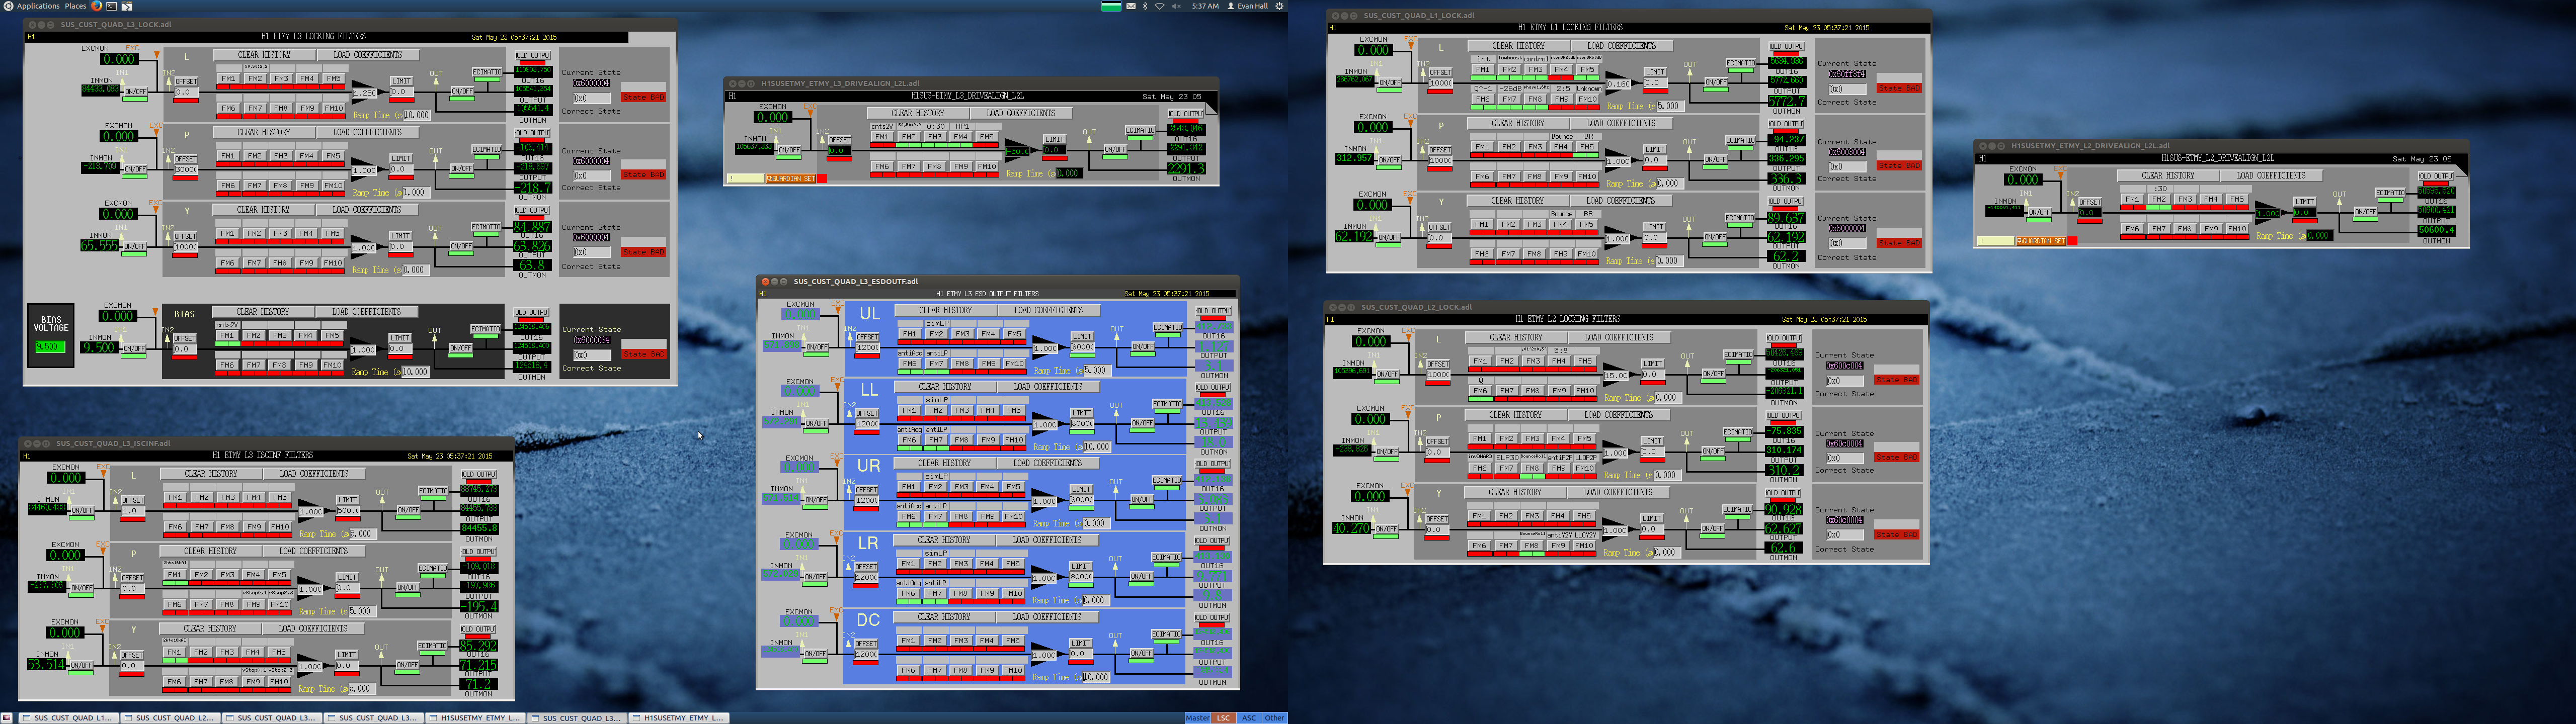2576x724 pixels.
Task: Open the mail indicator icon
Action: tap(1131, 6)
